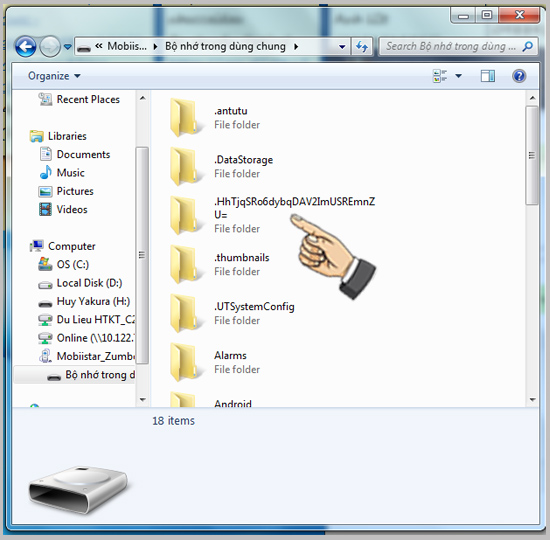Screen dimensions: 550x540
Task: Open the Online (\\10.122 network drive
Action: 95,338
